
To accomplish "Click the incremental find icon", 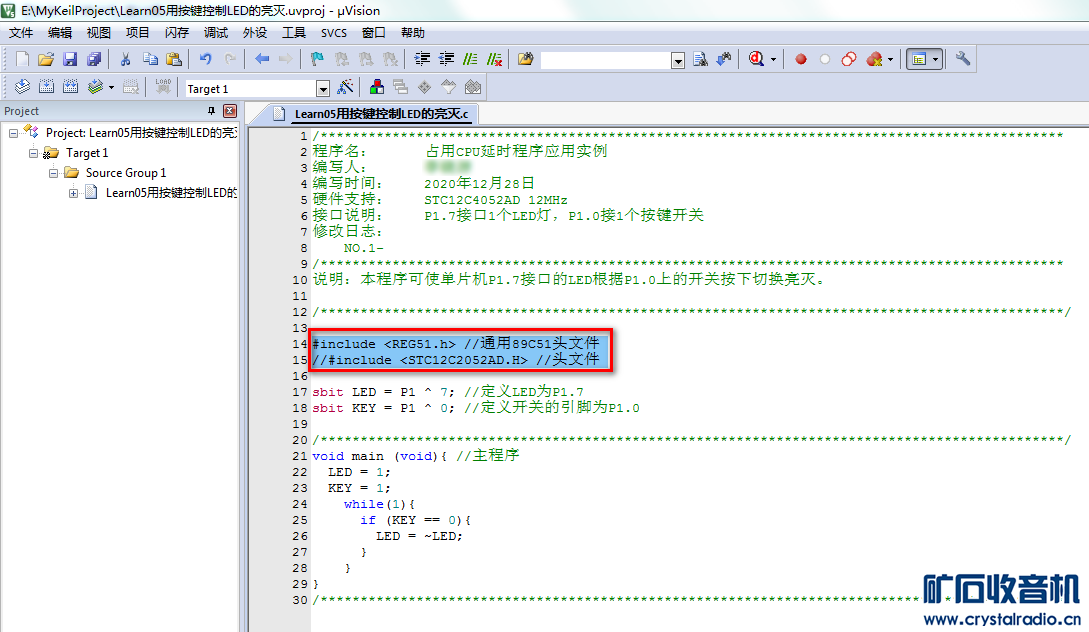I will (x=724, y=60).
